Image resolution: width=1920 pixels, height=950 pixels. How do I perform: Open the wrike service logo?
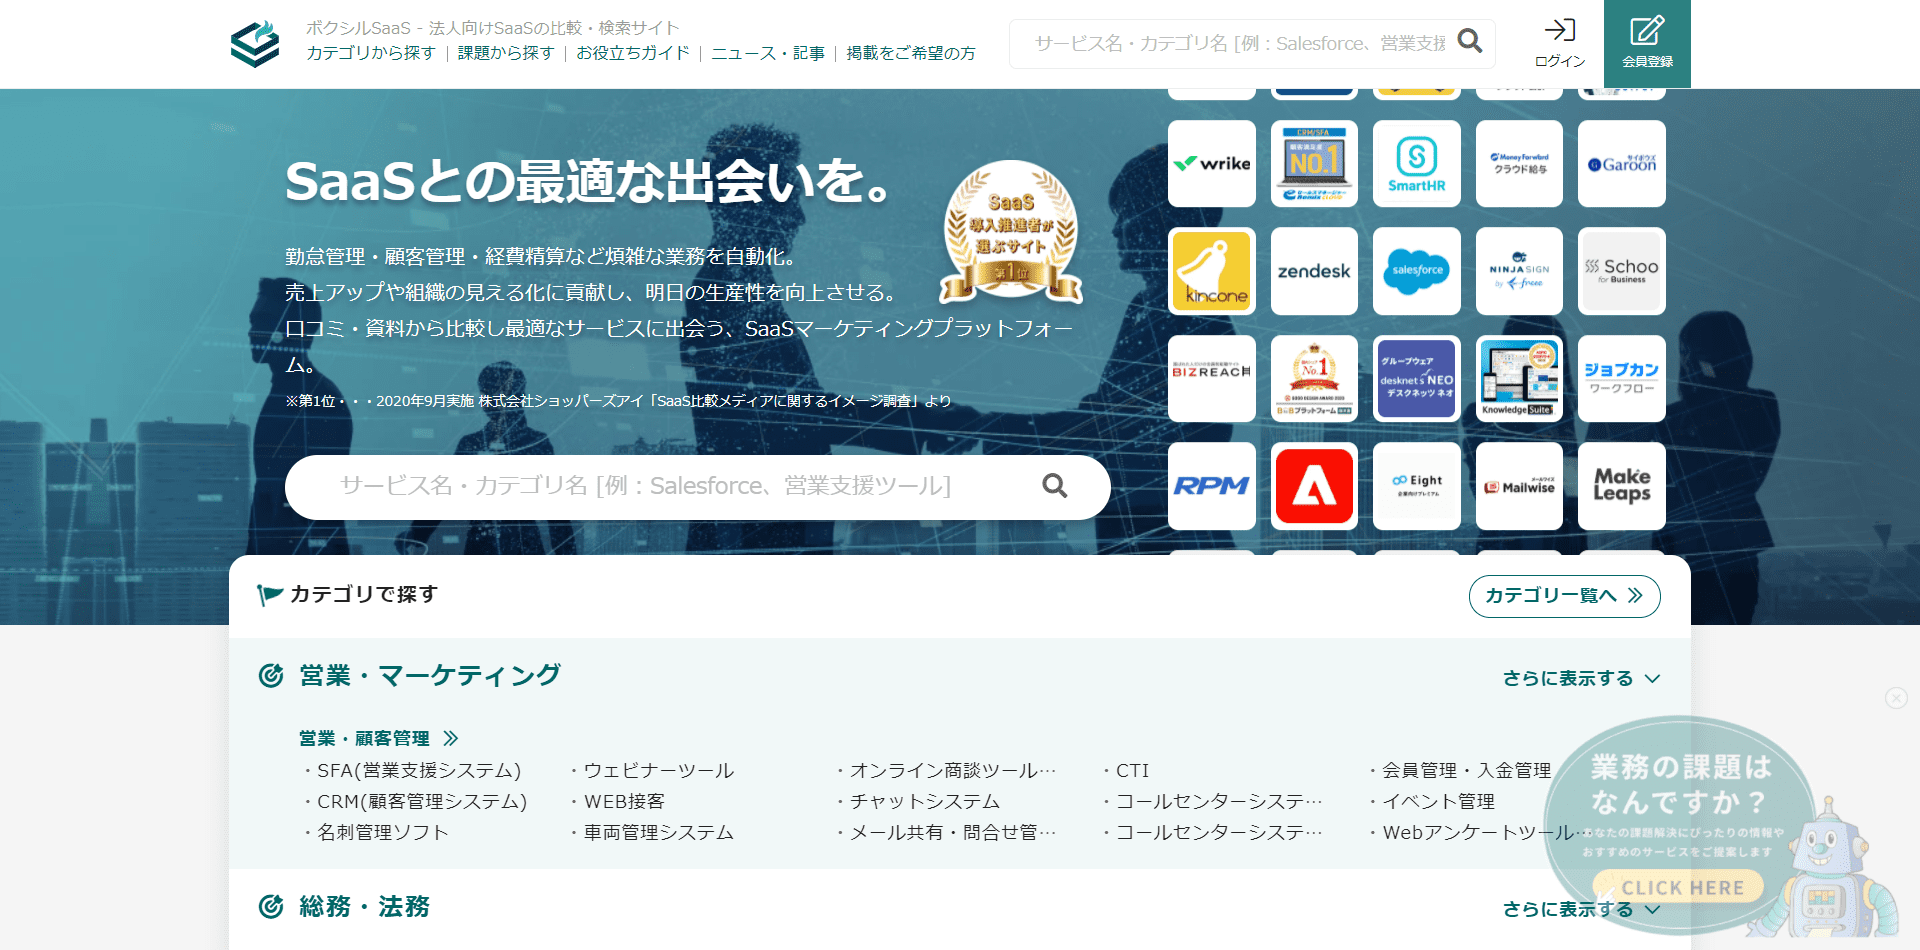(x=1212, y=163)
